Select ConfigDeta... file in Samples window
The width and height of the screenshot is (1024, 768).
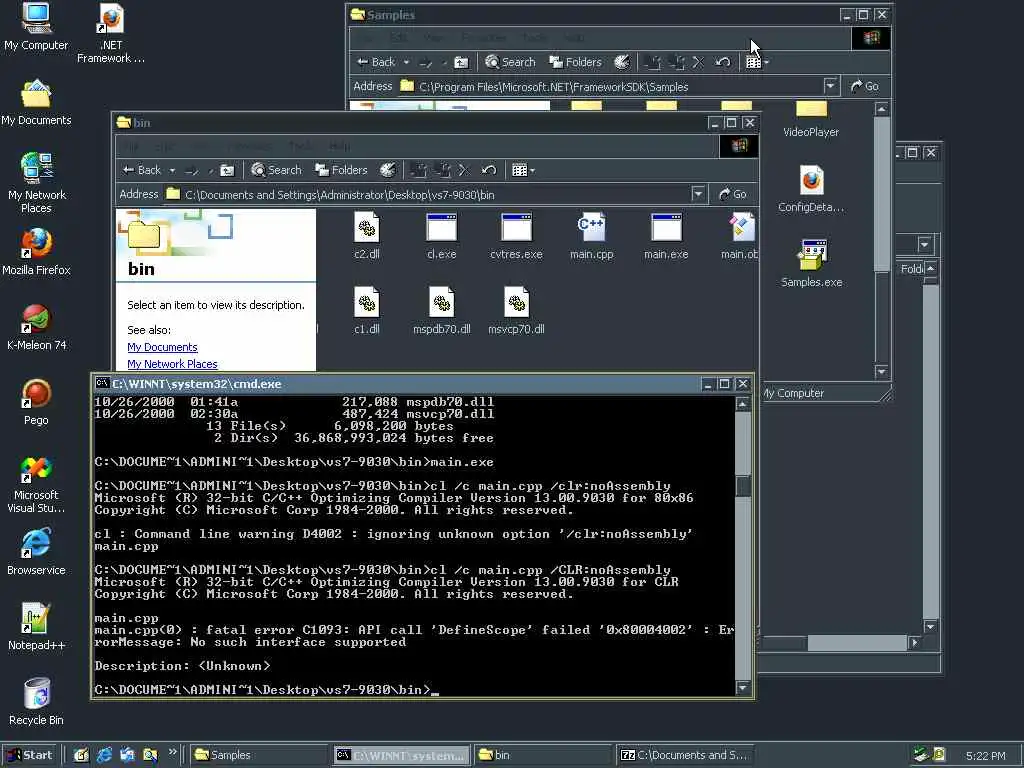click(x=811, y=189)
